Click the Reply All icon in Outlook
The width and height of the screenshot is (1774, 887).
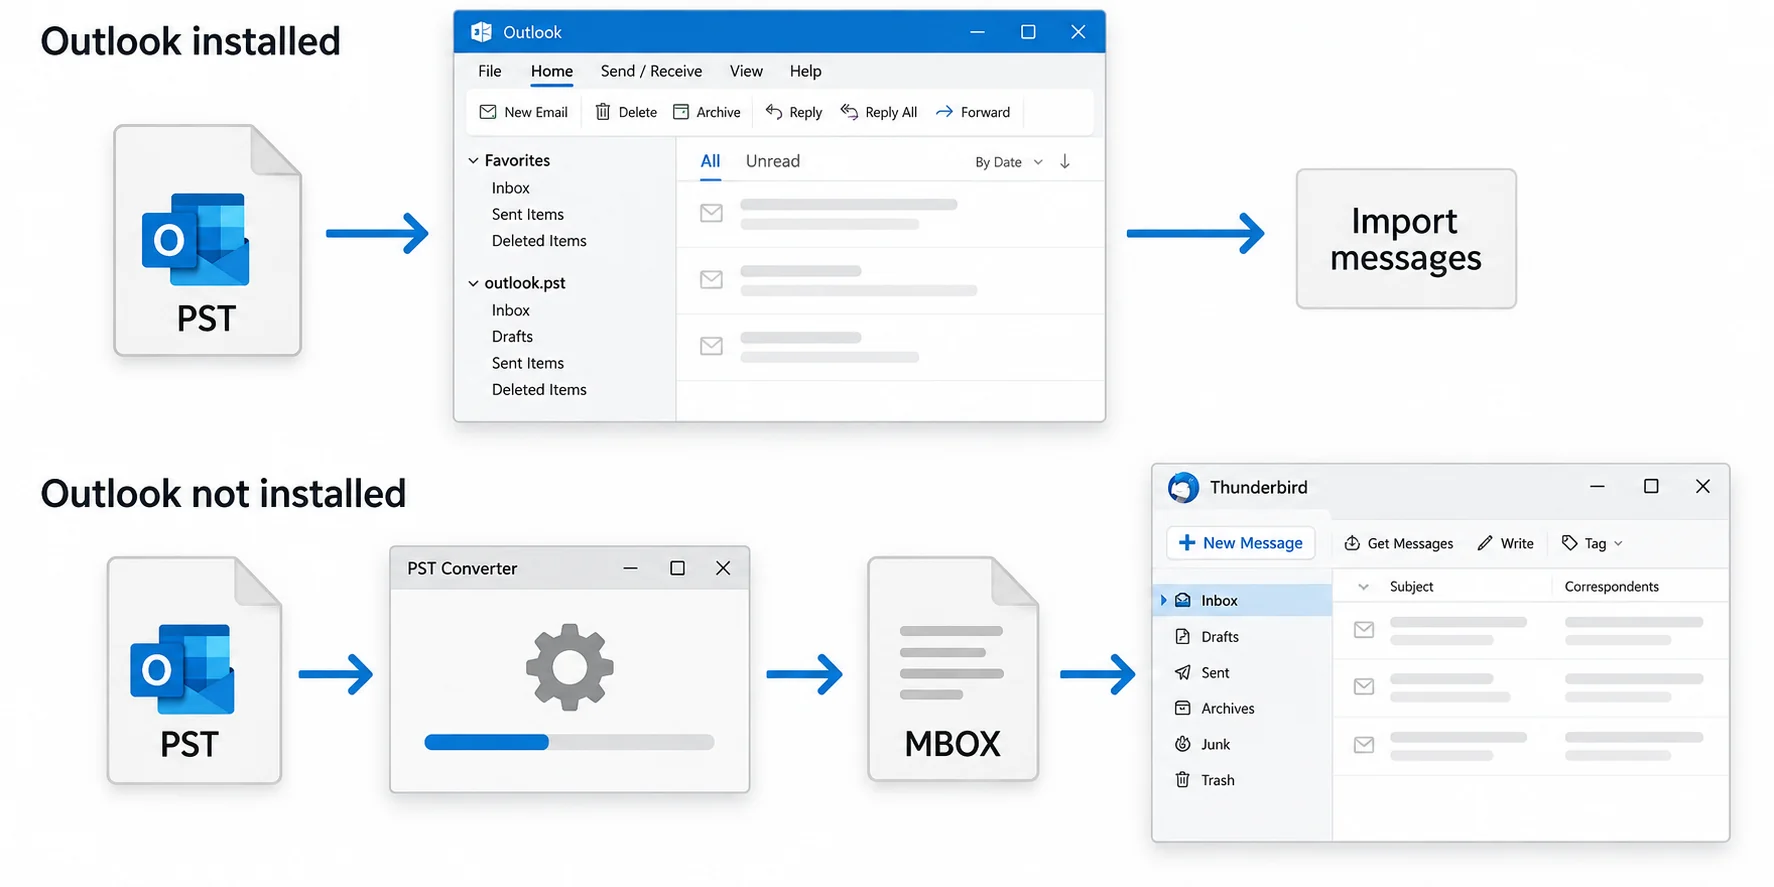[849, 112]
